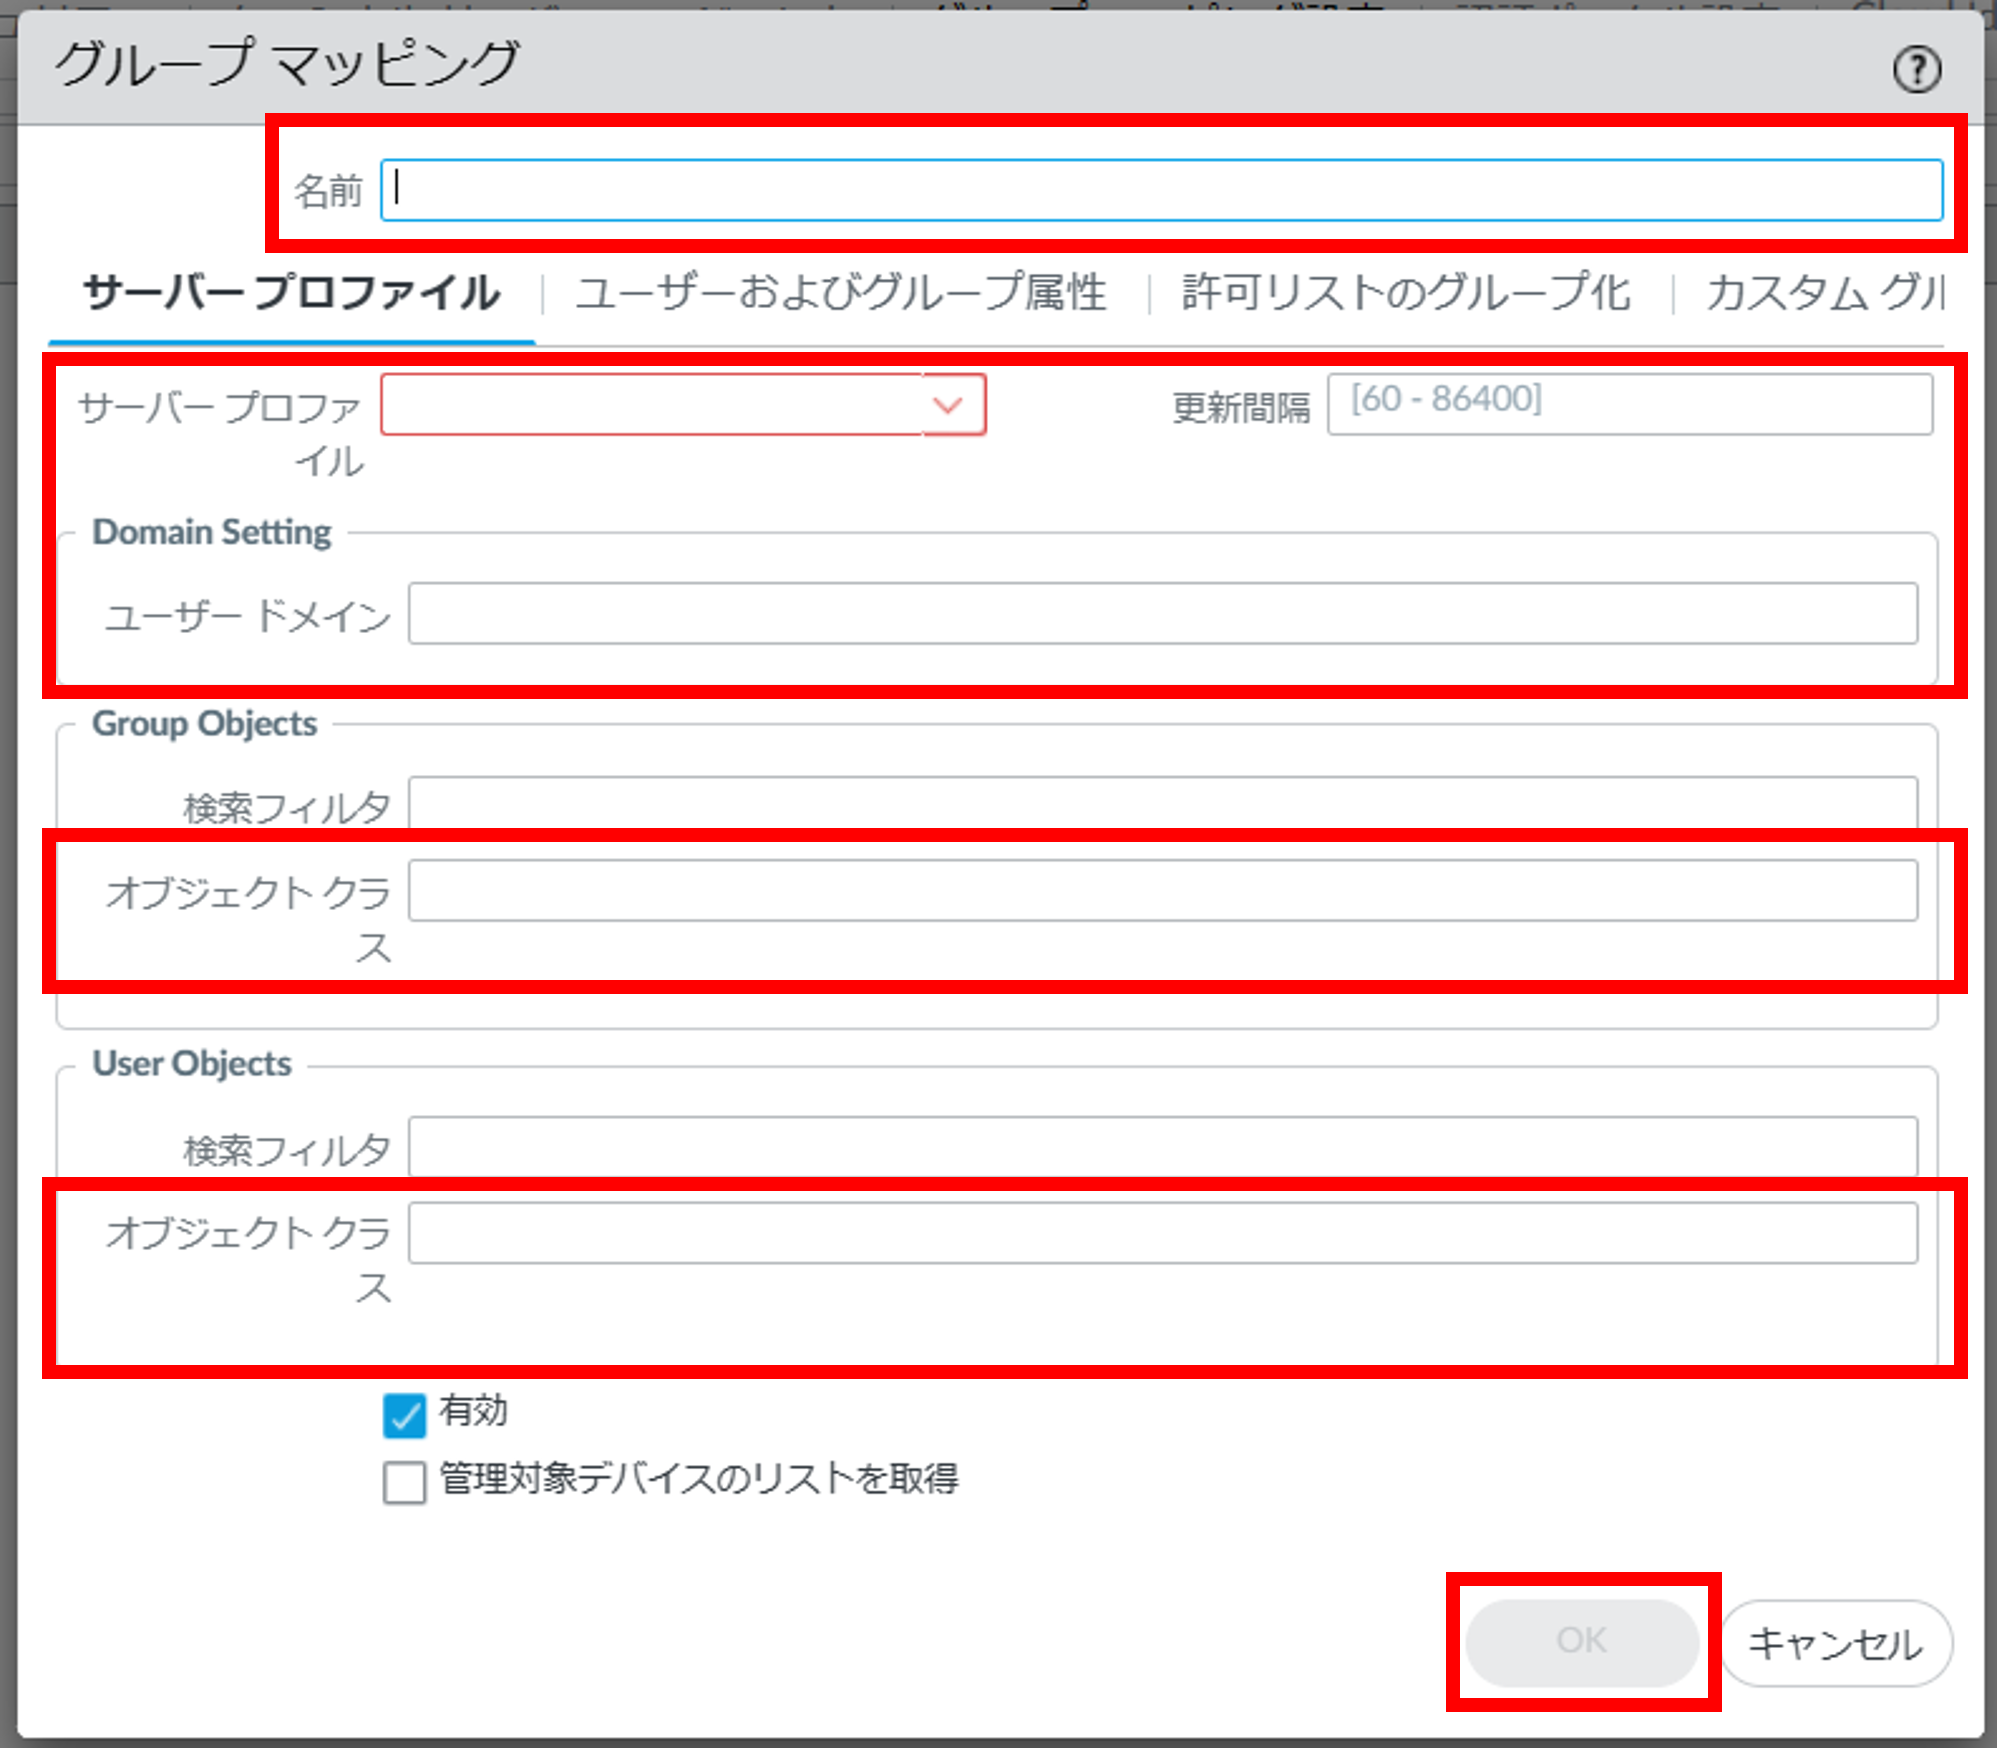This screenshot has height=1748, width=1997.
Task: Click the サーバー プロファイル combo box field
Action: (650, 405)
